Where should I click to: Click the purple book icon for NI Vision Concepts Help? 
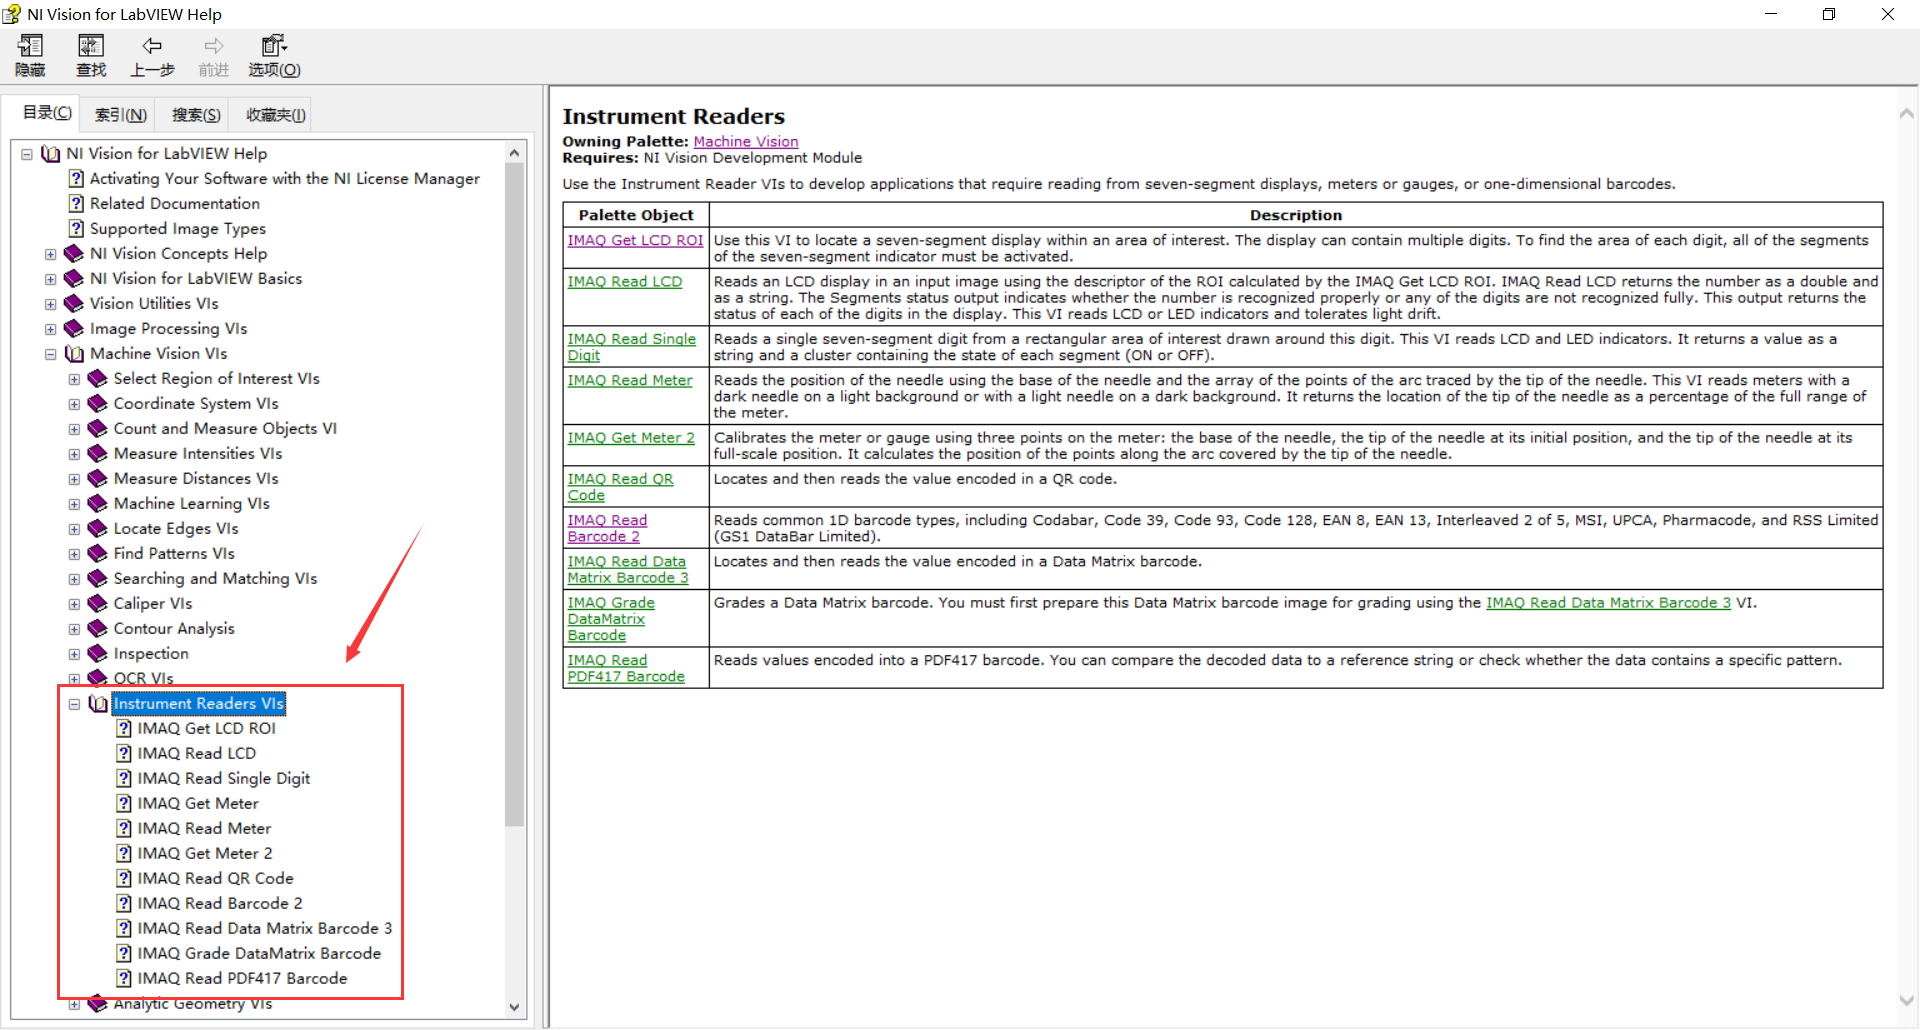point(74,254)
